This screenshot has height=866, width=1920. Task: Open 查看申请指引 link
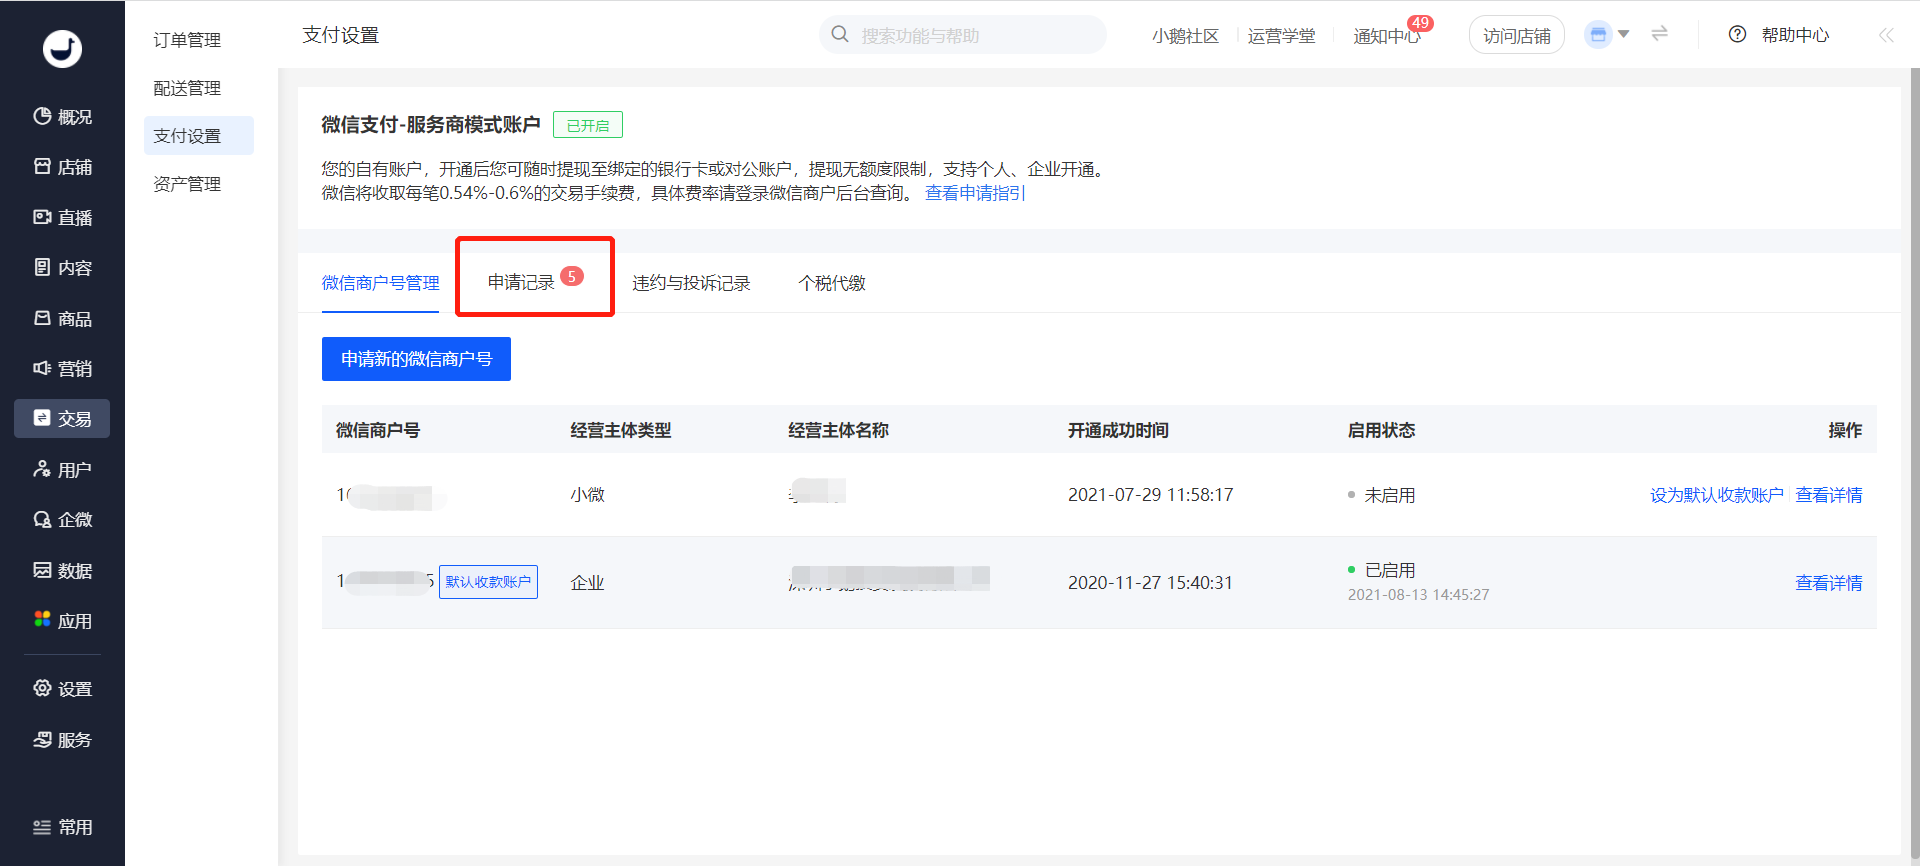coord(975,193)
